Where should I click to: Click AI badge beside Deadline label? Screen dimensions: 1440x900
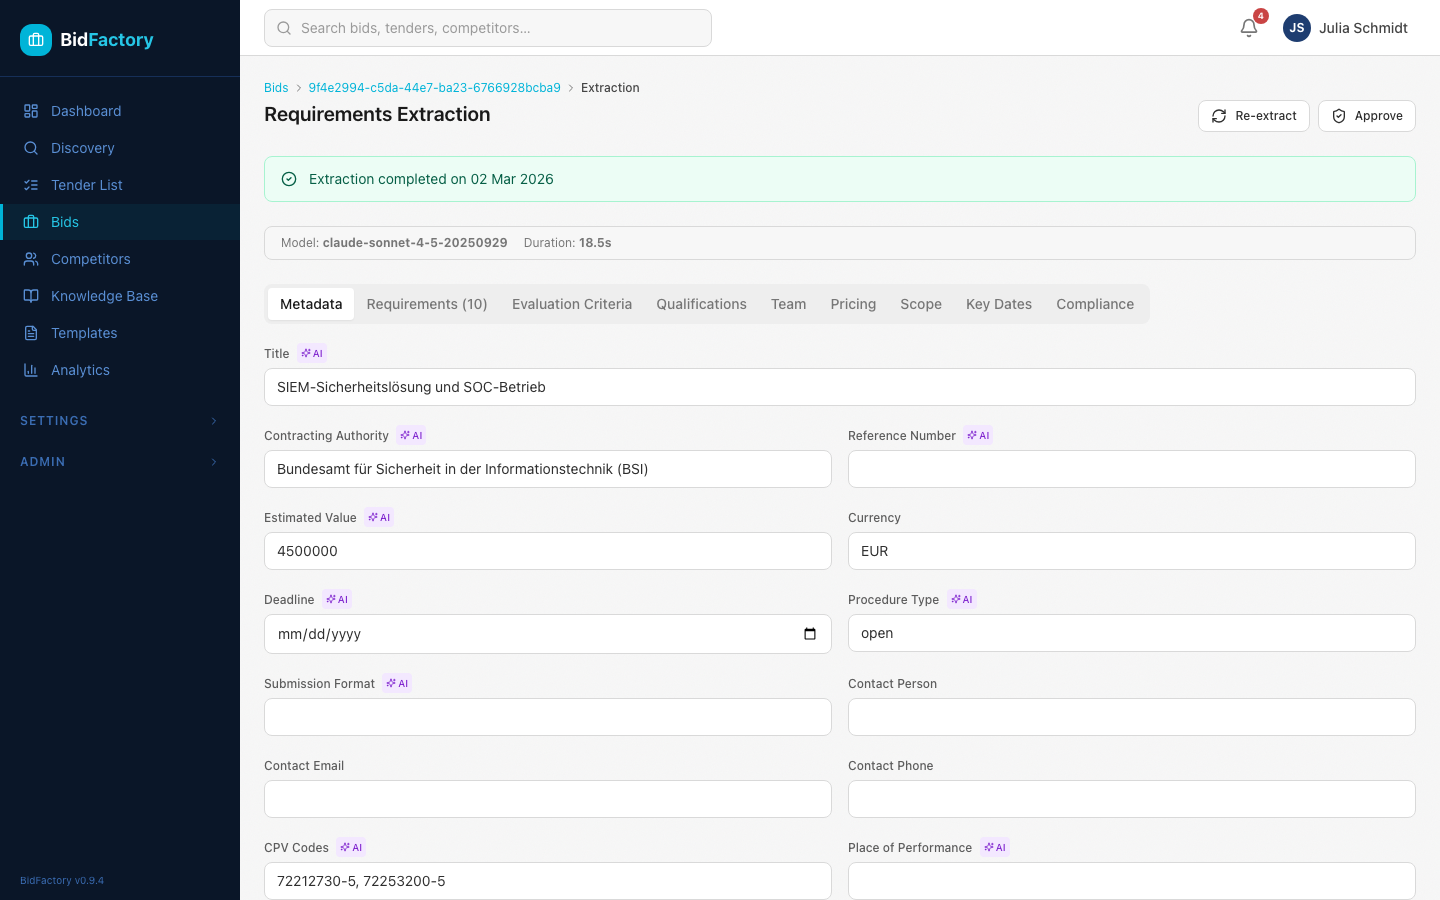pyautogui.click(x=338, y=599)
